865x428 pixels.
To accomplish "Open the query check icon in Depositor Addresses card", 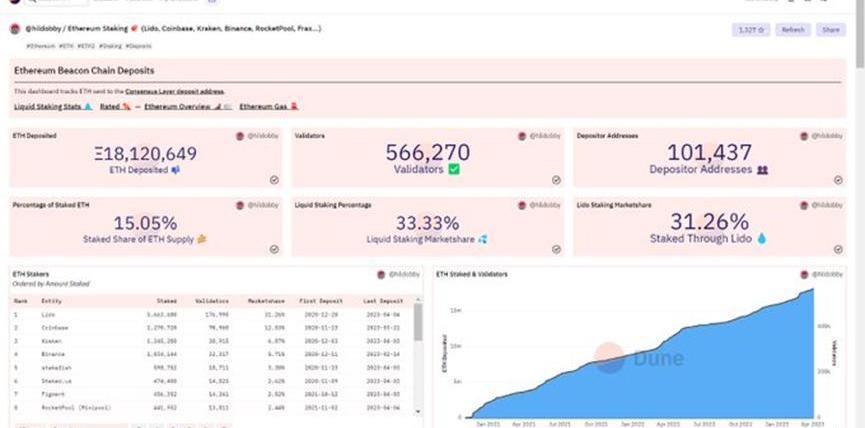I will 838,180.
